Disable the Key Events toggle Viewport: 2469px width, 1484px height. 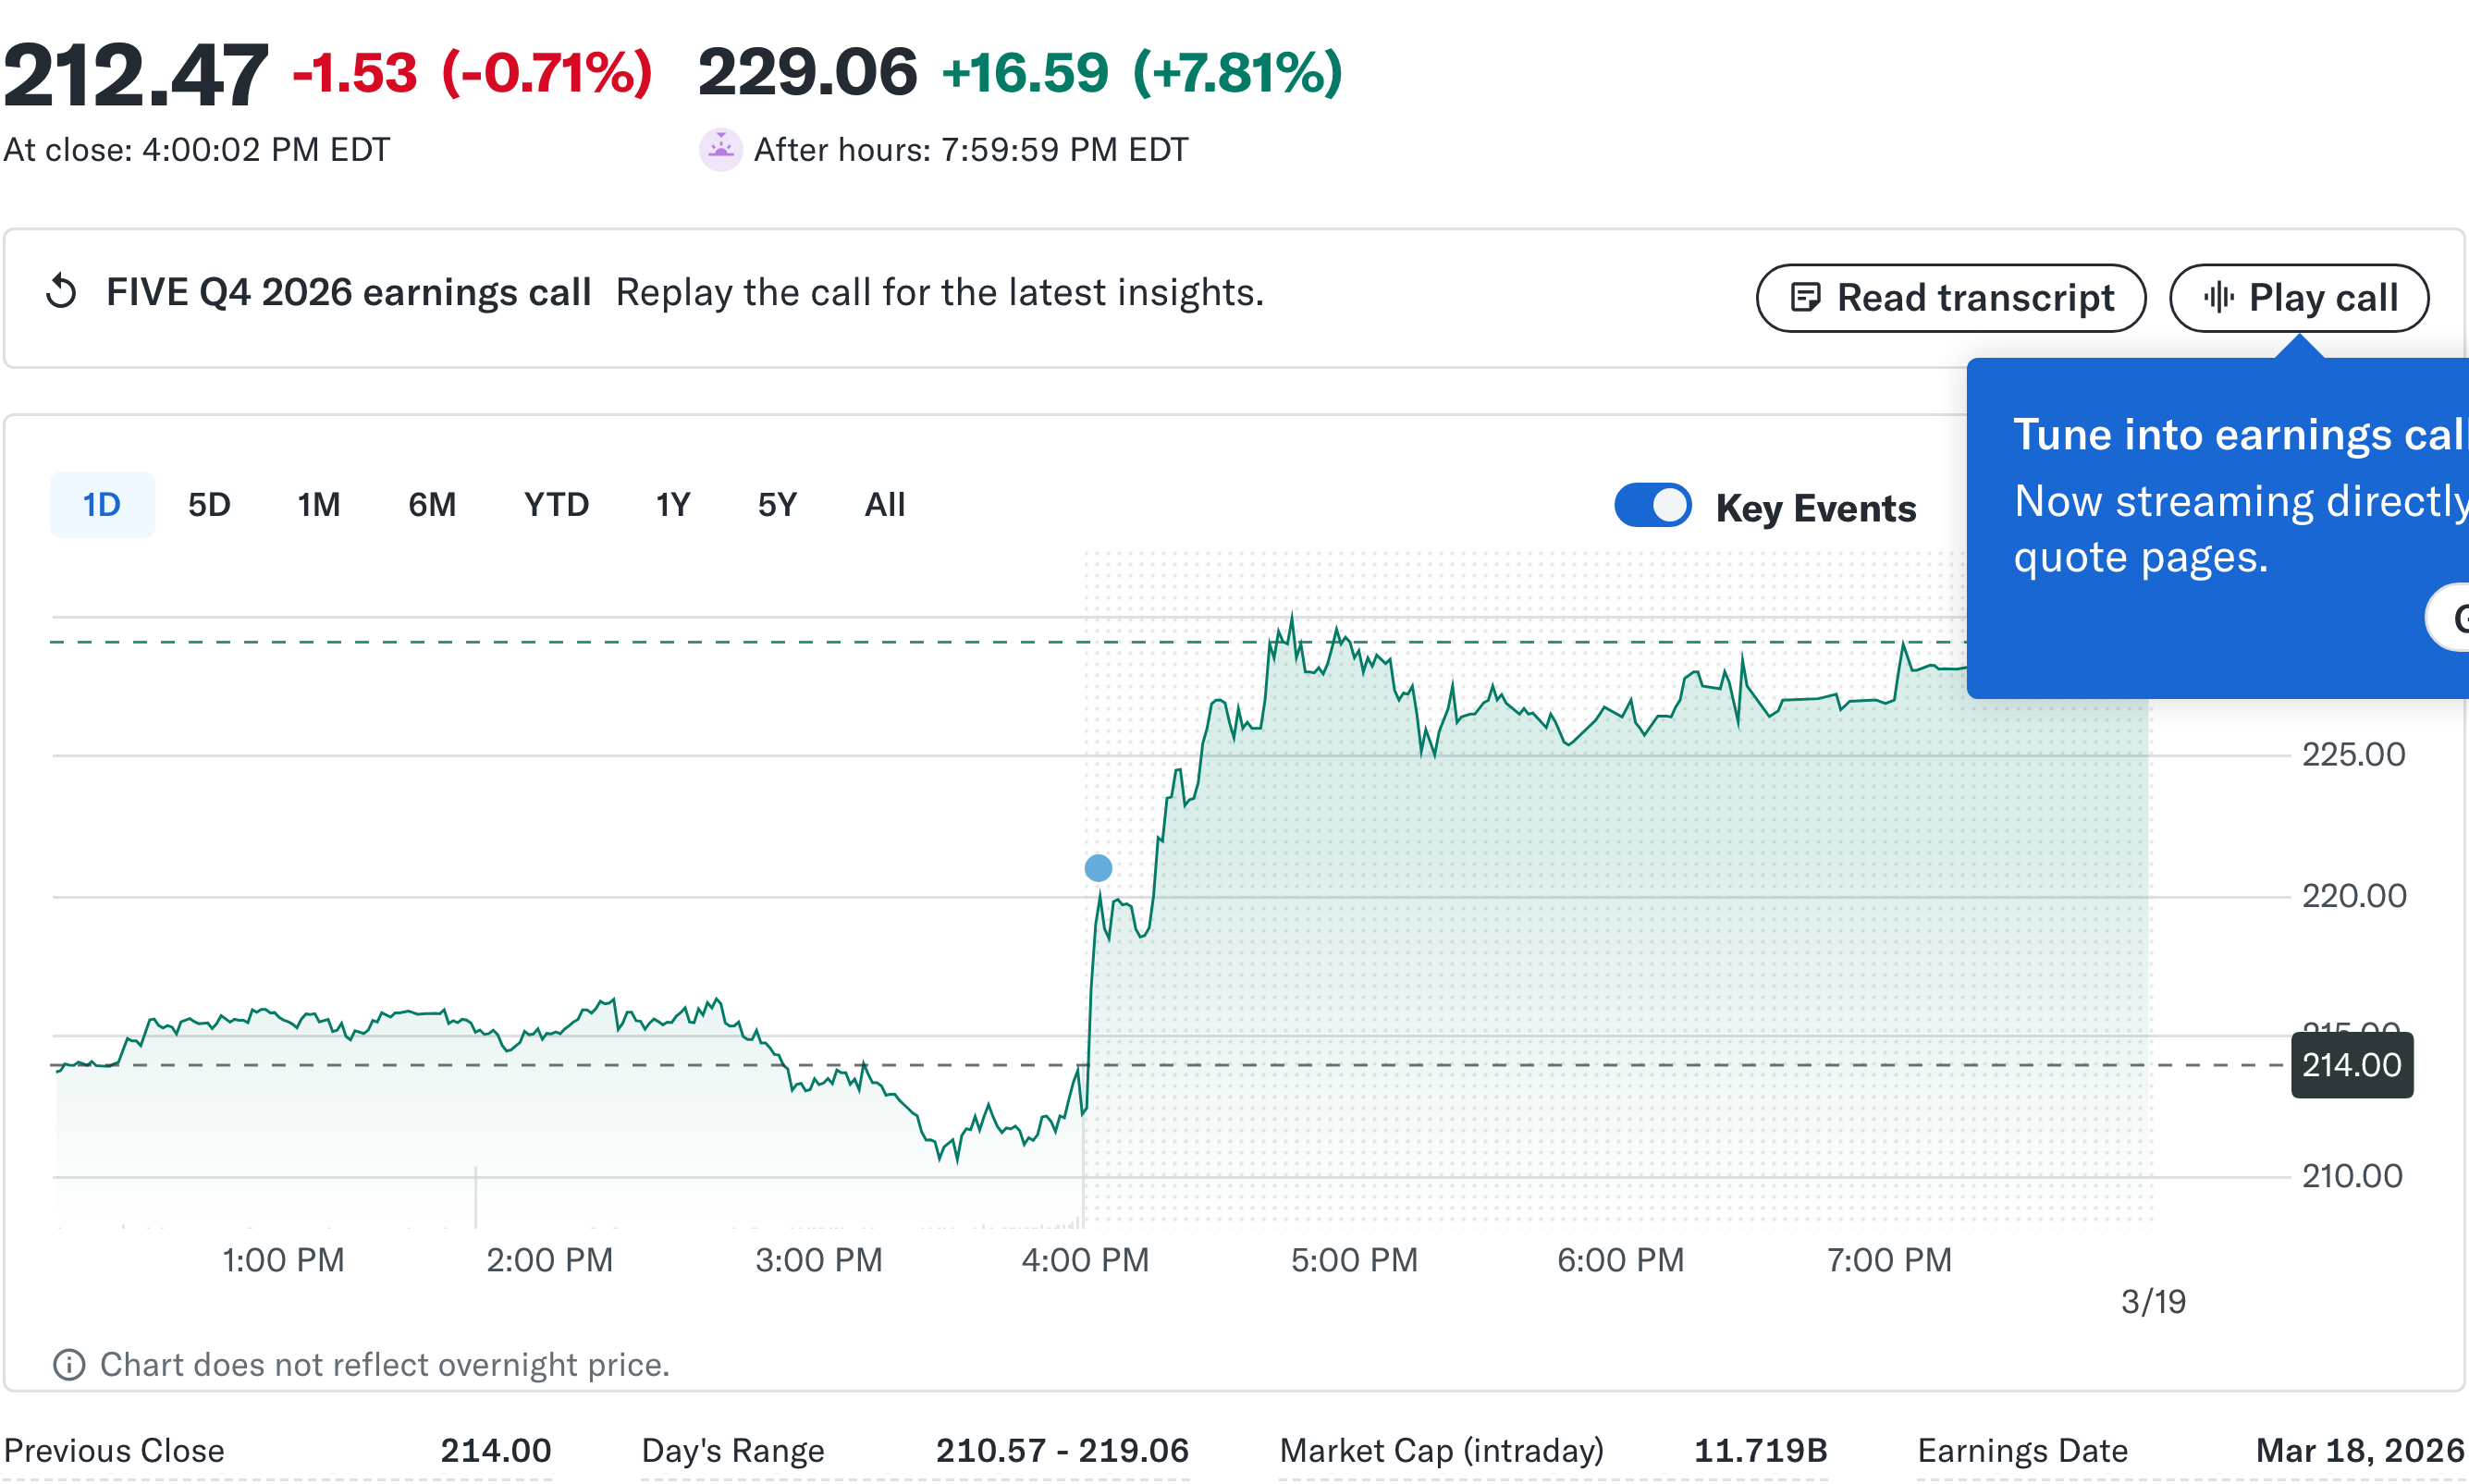(x=1653, y=506)
